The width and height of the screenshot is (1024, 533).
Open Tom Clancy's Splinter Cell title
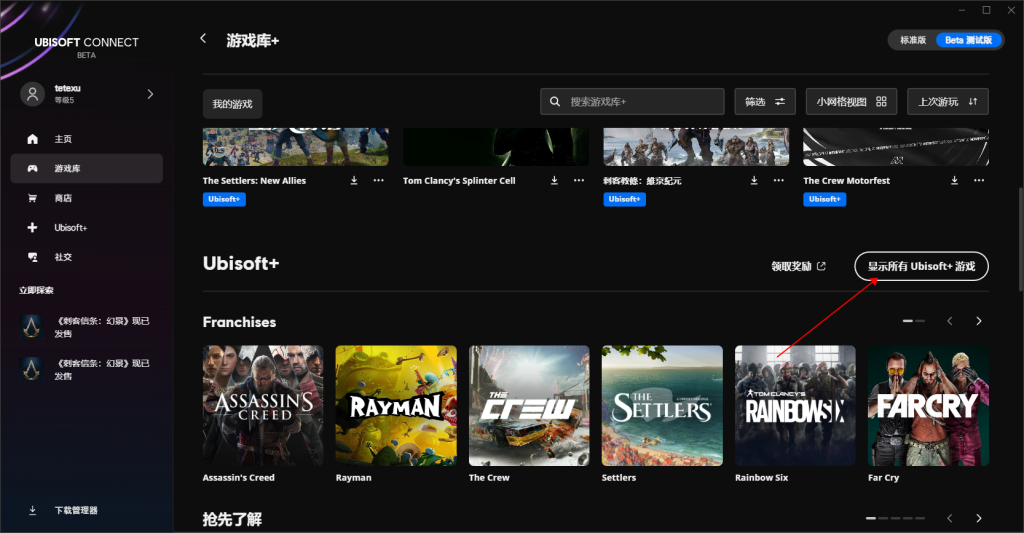pos(459,181)
